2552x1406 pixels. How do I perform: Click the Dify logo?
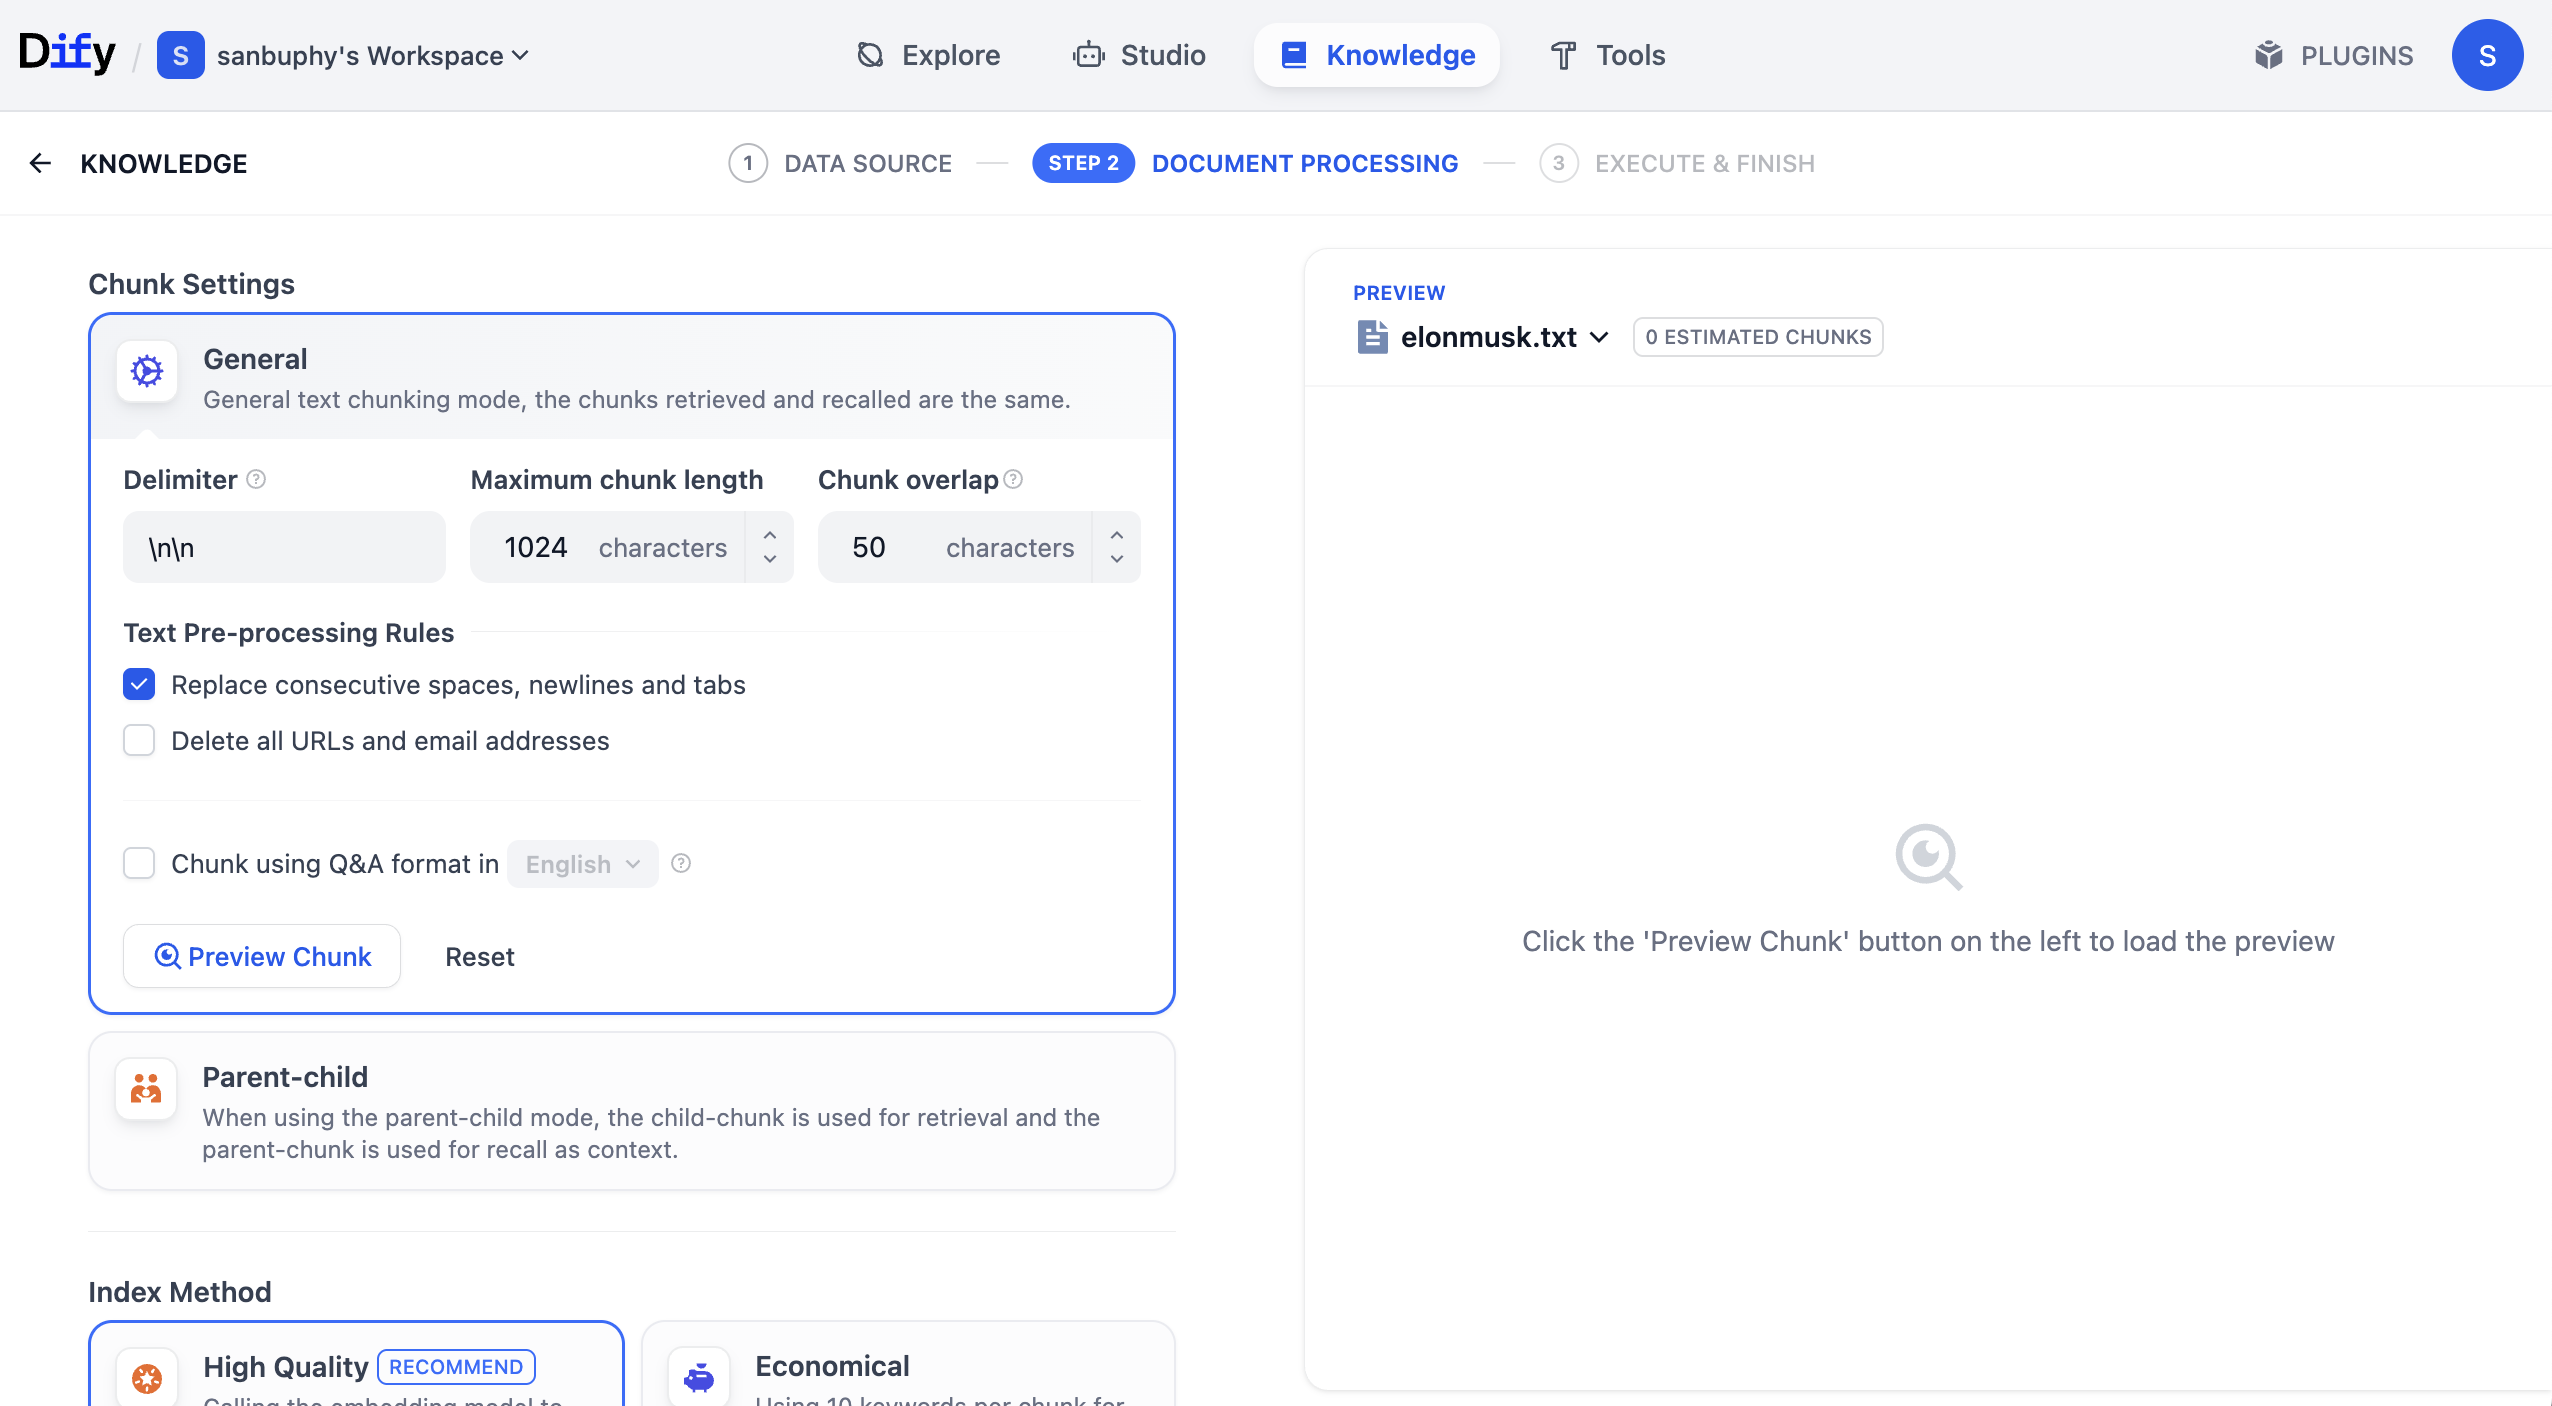[67, 53]
